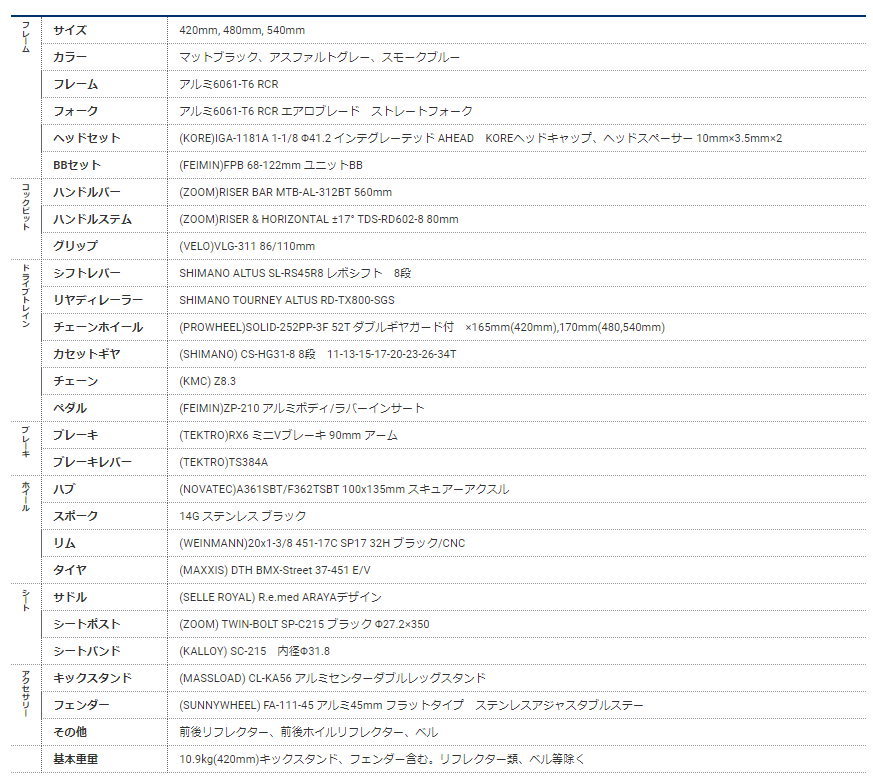Click the ブレーキレバー TEKTRO TS384A value
Viewport: 873px width, 781px height.
(x=223, y=462)
